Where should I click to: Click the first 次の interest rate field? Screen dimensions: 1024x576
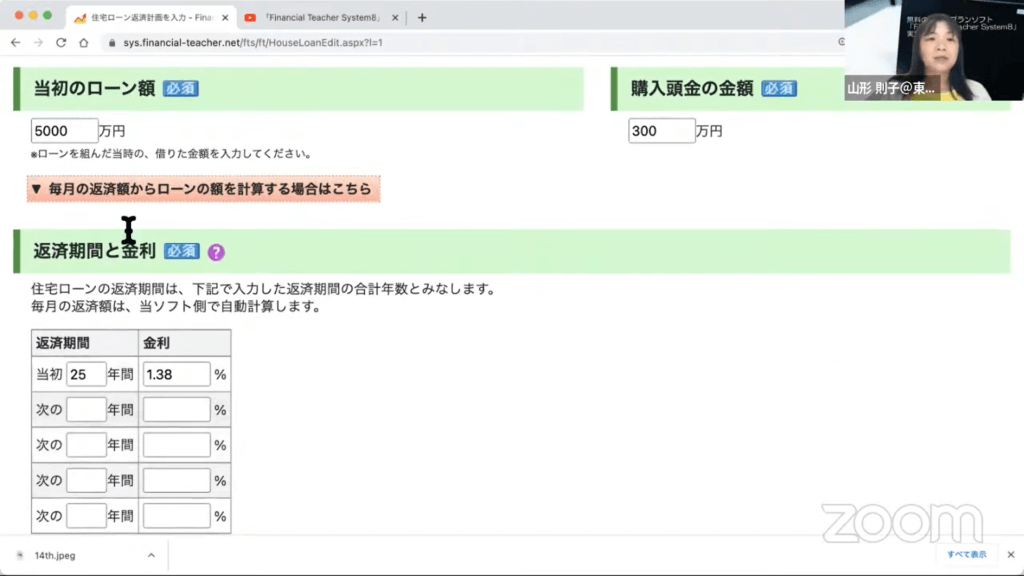[176, 409]
